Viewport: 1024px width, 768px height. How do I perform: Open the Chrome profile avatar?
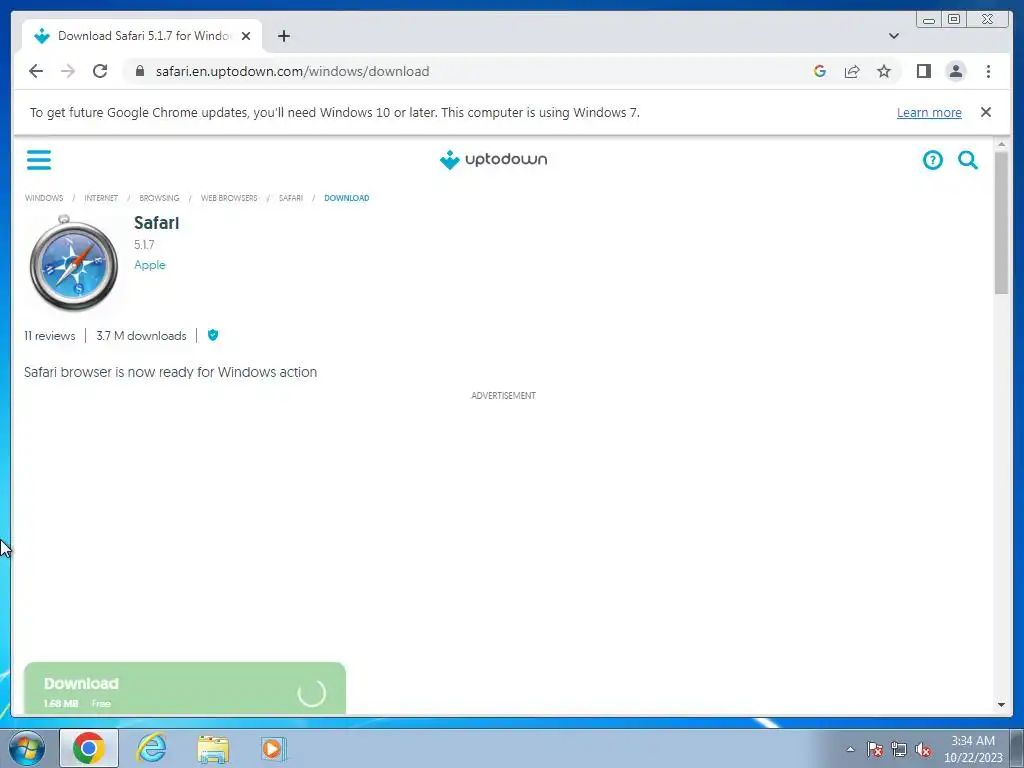click(x=955, y=71)
